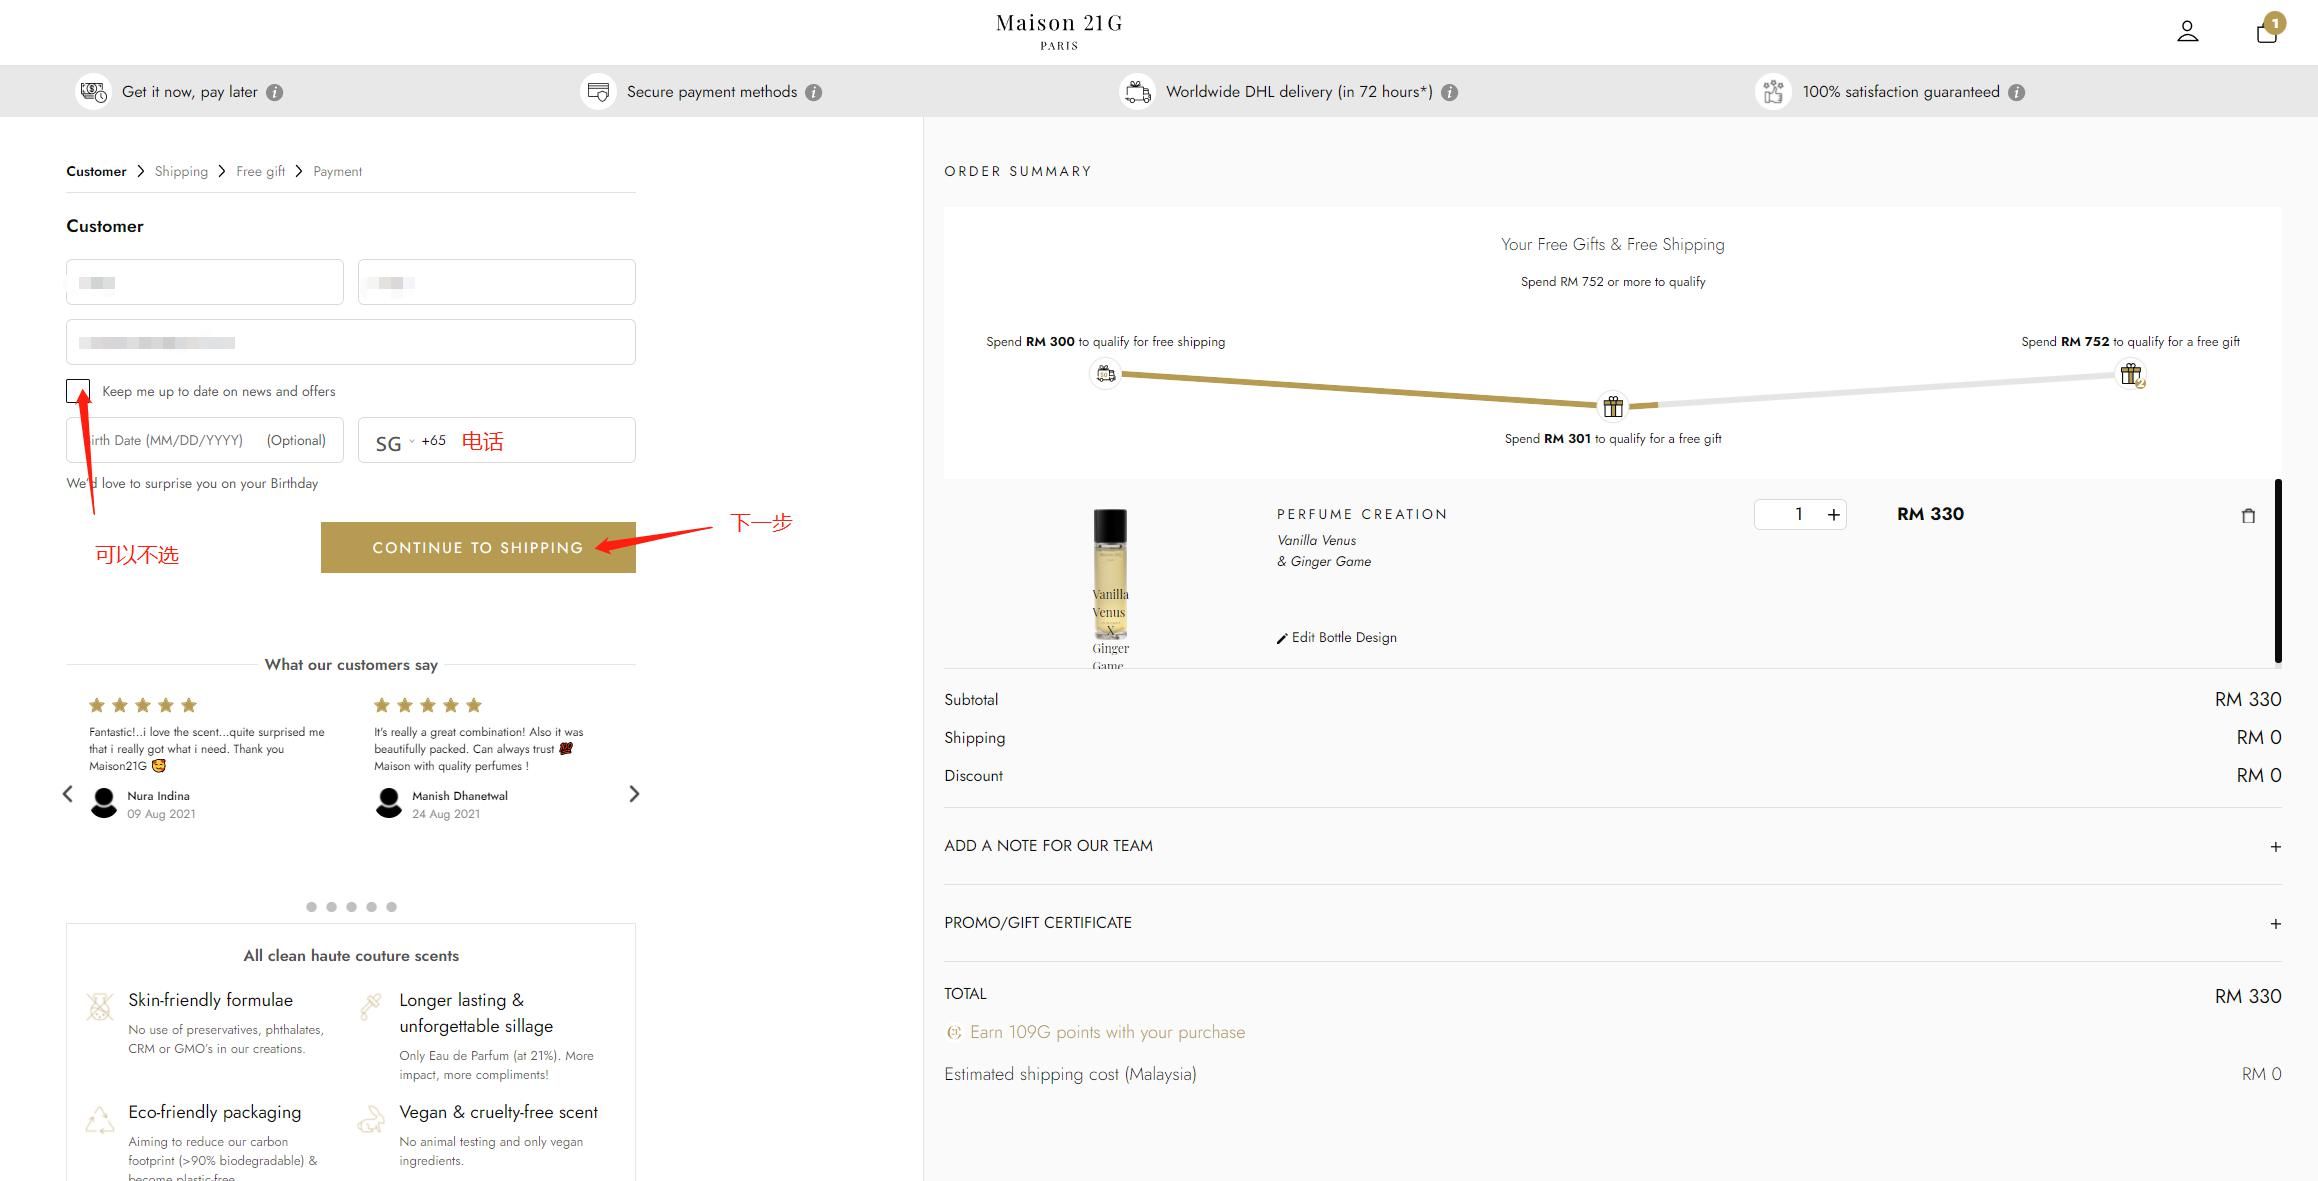Select the Shipping breadcrumb step
The height and width of the screenshot is (1181, 2318).
[181, 171]
